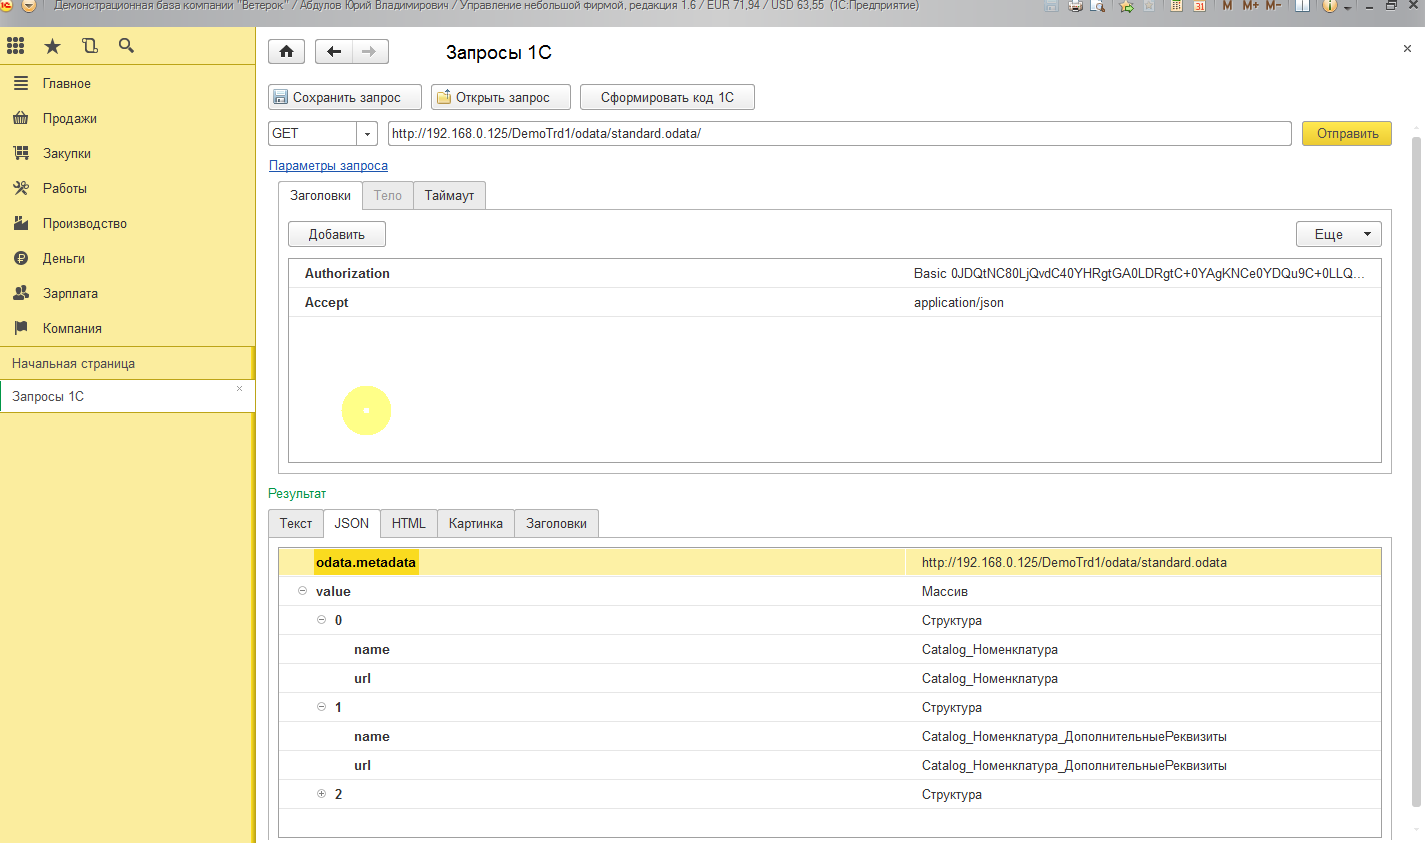Open the Главное section
The width and height of the screenshot is (1425, 843).
(x=127, y=84)
